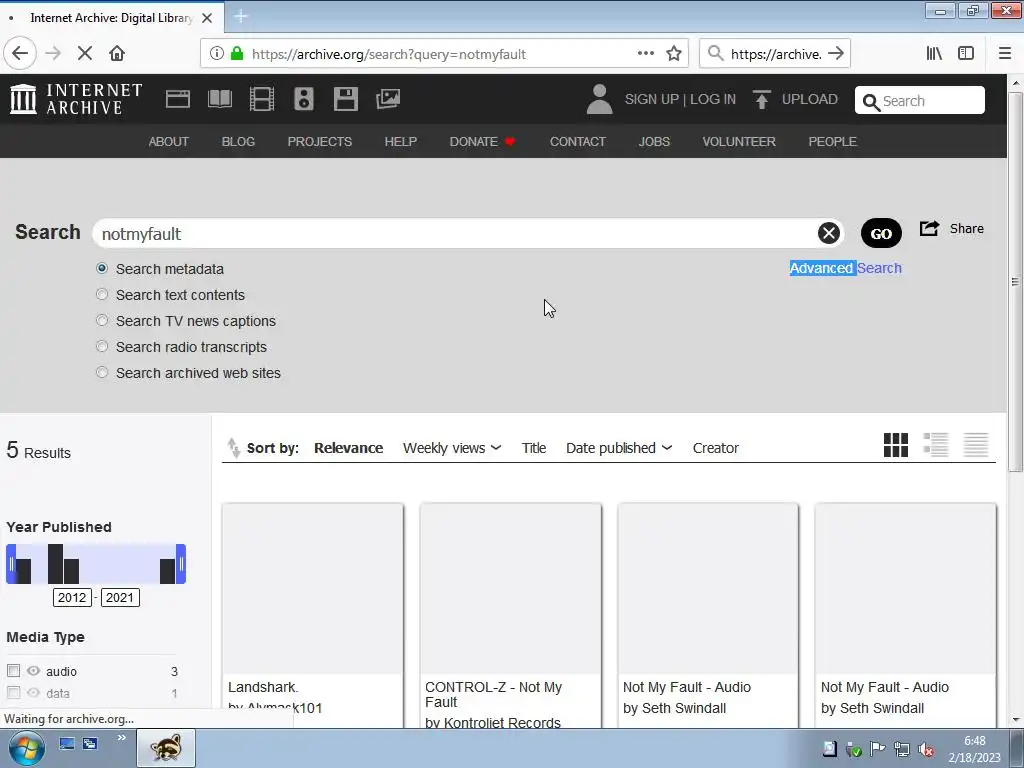
Task: Open page actions three-dots menu
Action: coord(645,54)
